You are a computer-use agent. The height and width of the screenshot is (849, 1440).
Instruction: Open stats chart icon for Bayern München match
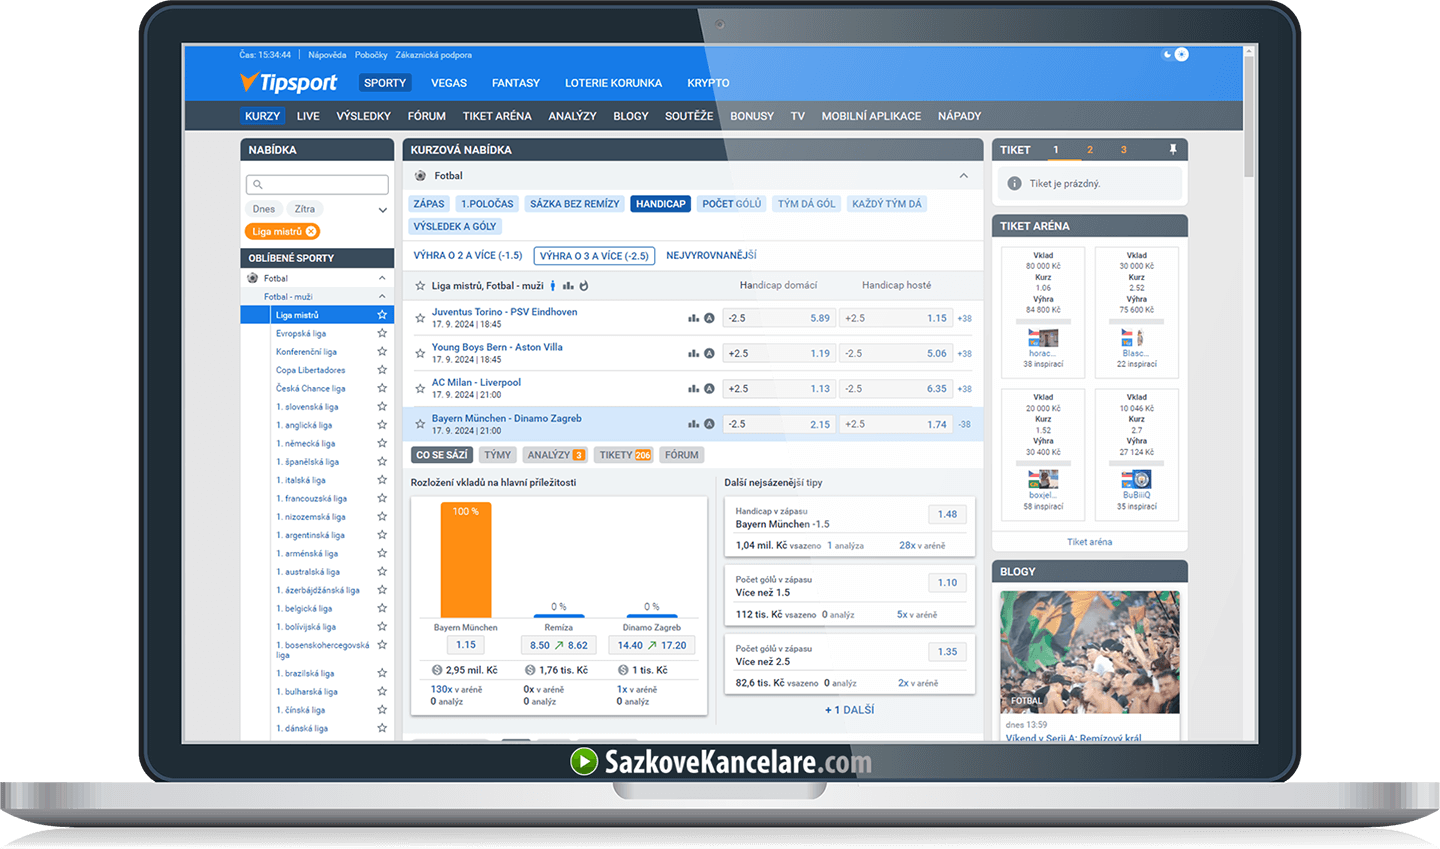tap(693, 424)
